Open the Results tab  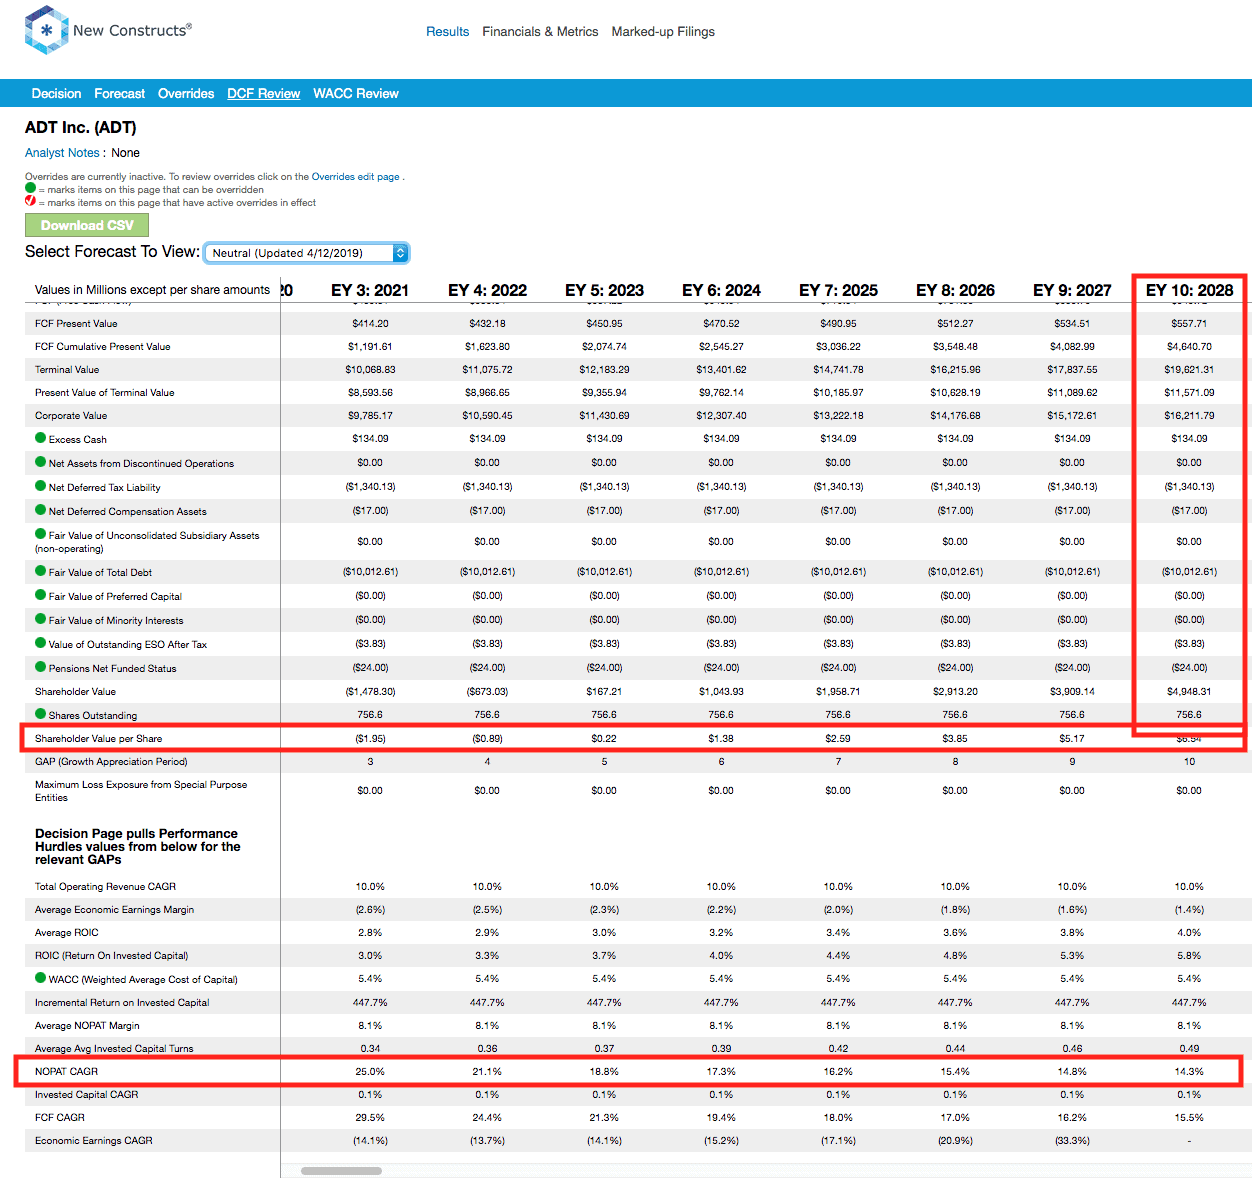447,32
